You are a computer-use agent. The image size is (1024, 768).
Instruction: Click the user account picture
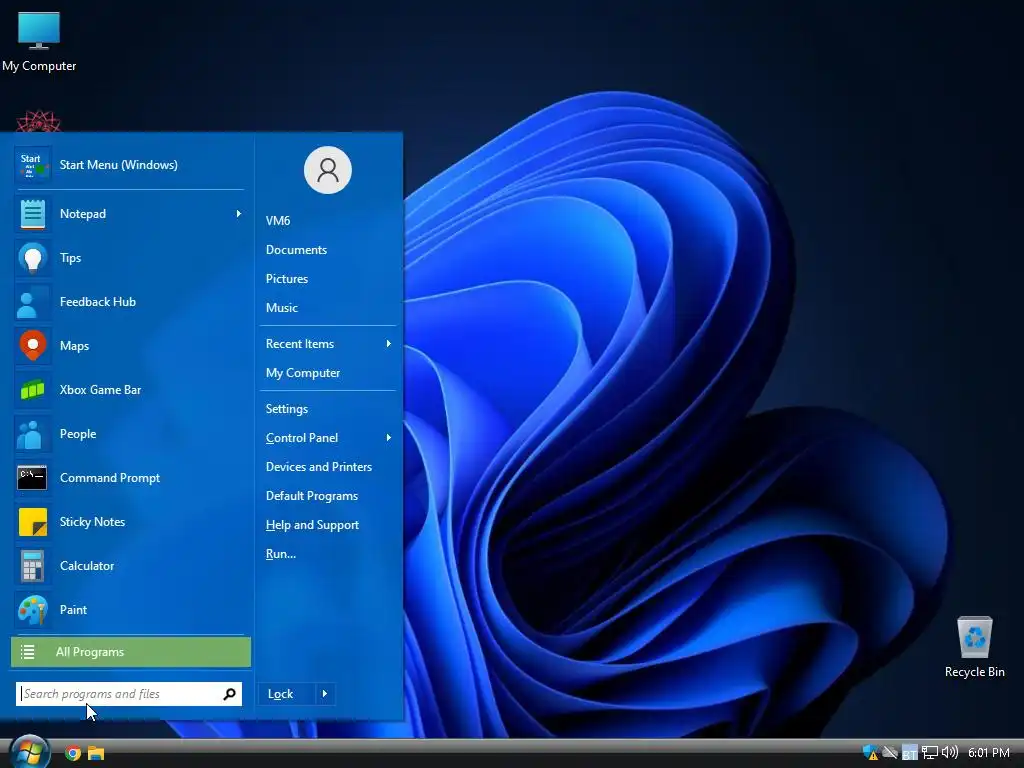pos(328,170)
